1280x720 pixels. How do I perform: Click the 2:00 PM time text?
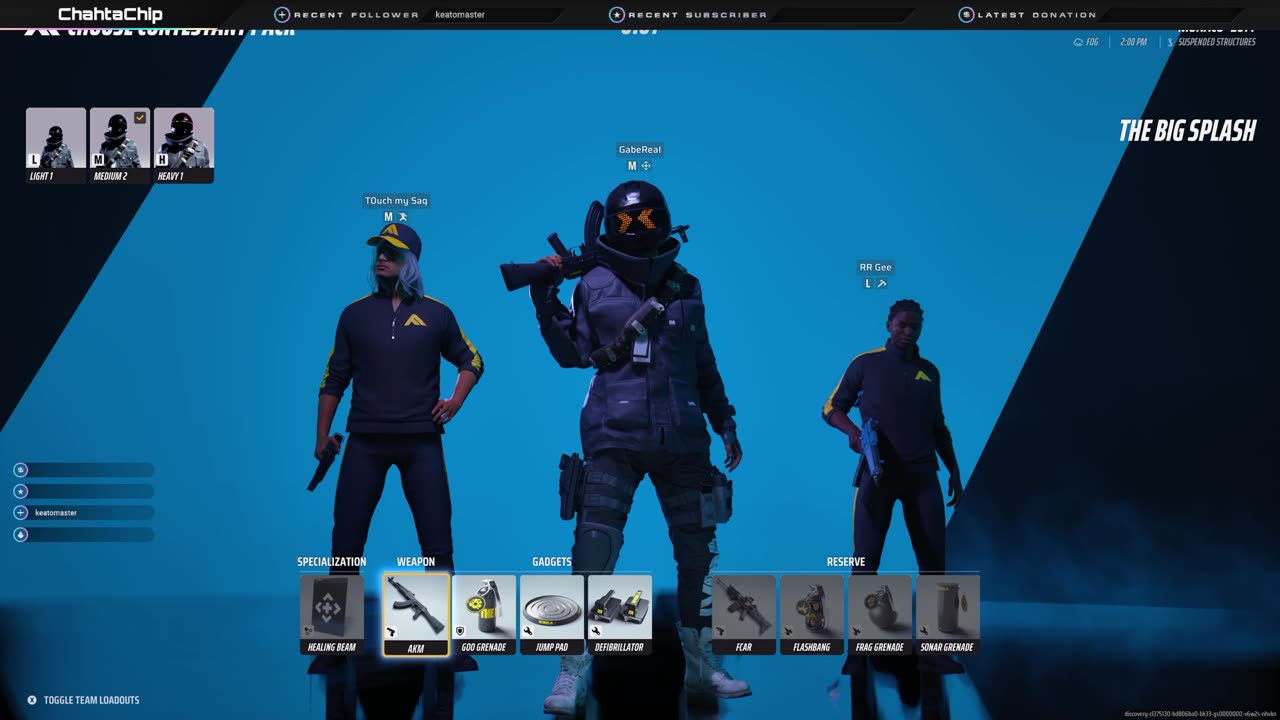[1133, 42]
